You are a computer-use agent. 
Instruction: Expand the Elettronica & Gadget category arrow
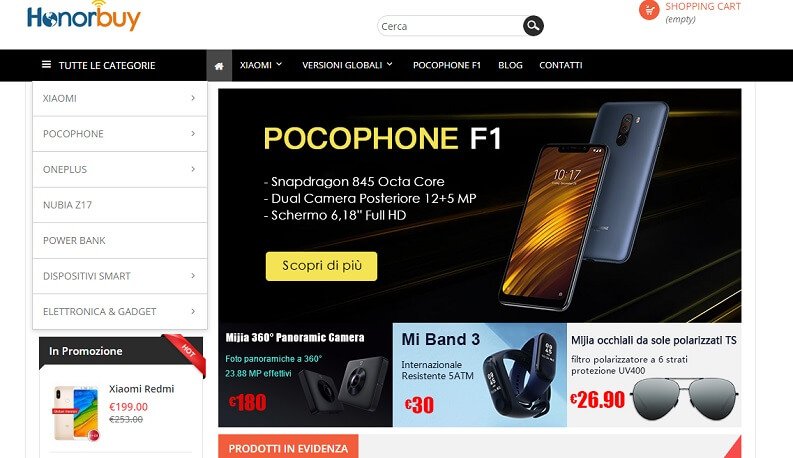193,311
